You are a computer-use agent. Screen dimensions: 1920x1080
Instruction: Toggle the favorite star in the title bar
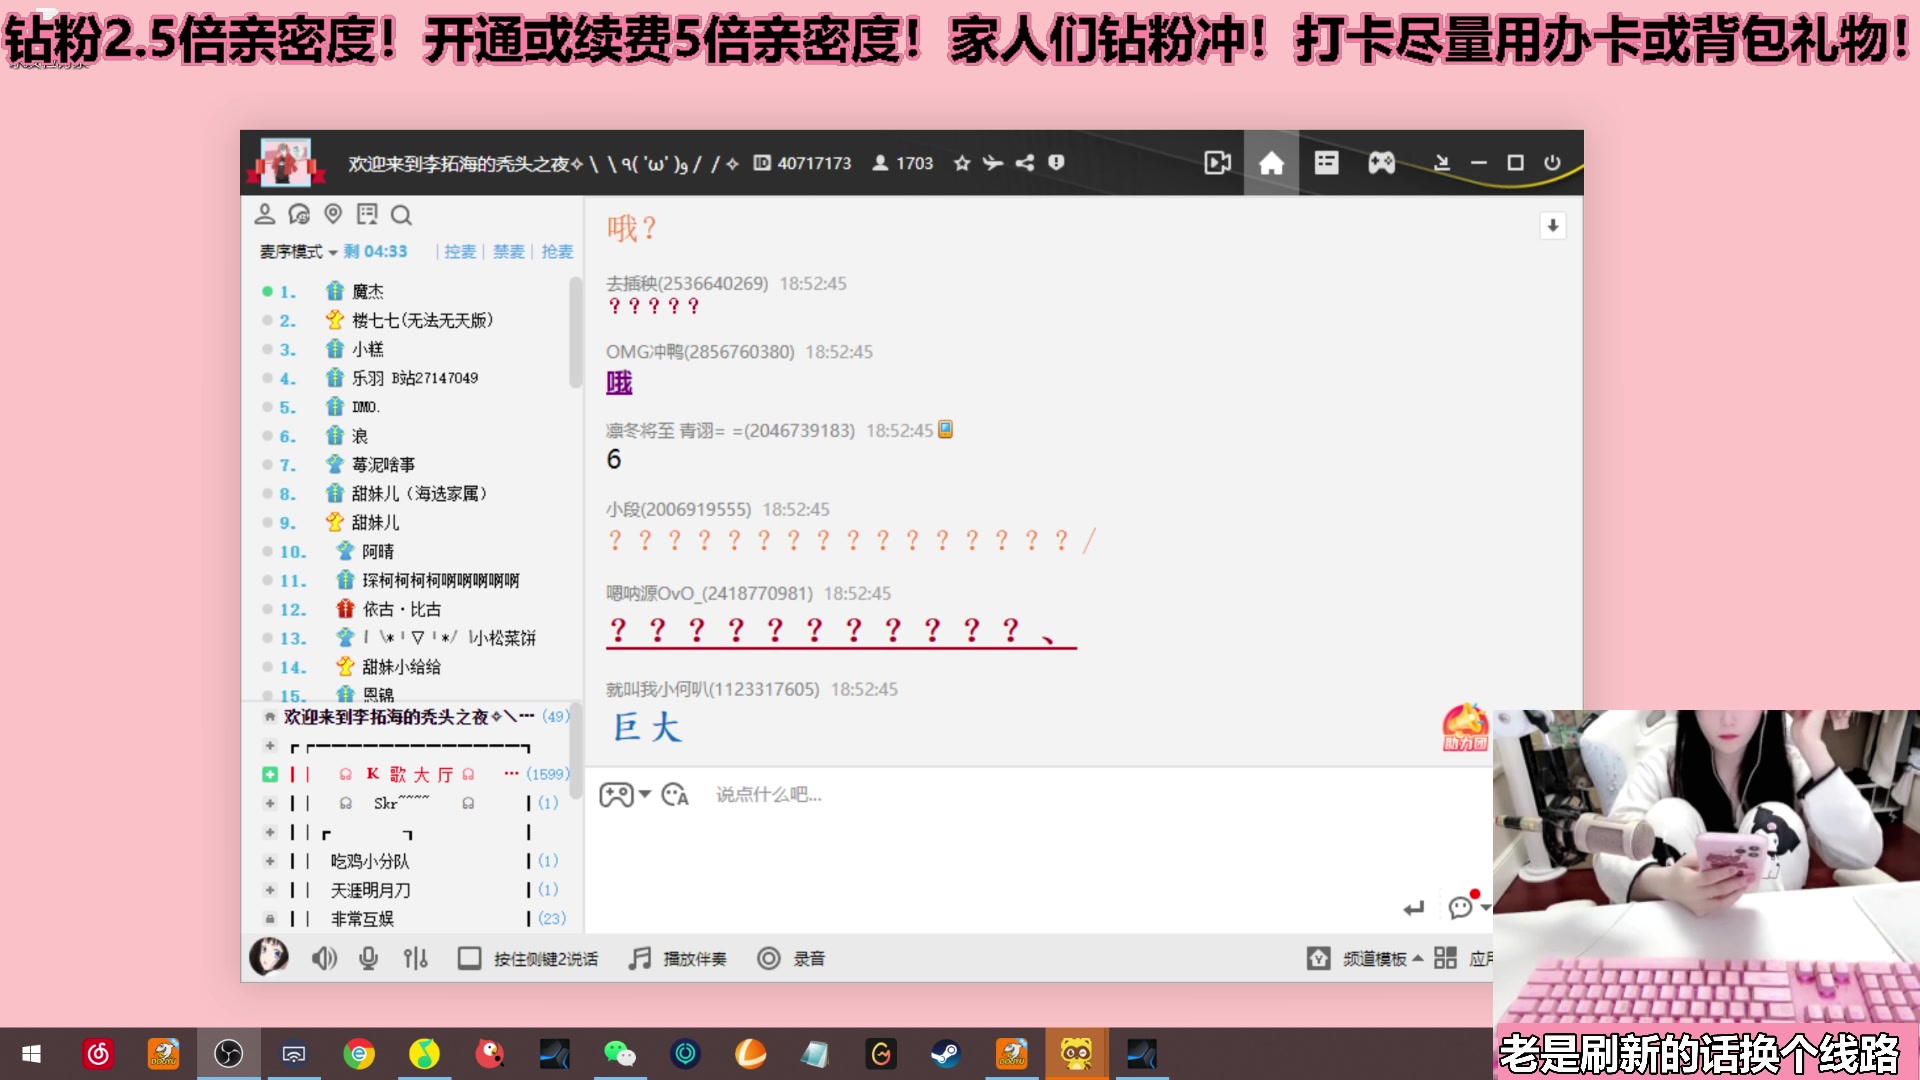(x=961, y=163)
